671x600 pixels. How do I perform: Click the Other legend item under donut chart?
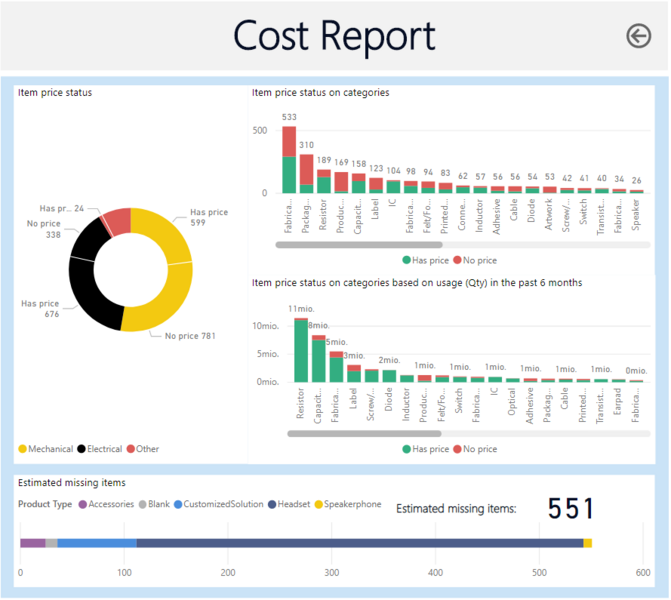click(145, 449)
